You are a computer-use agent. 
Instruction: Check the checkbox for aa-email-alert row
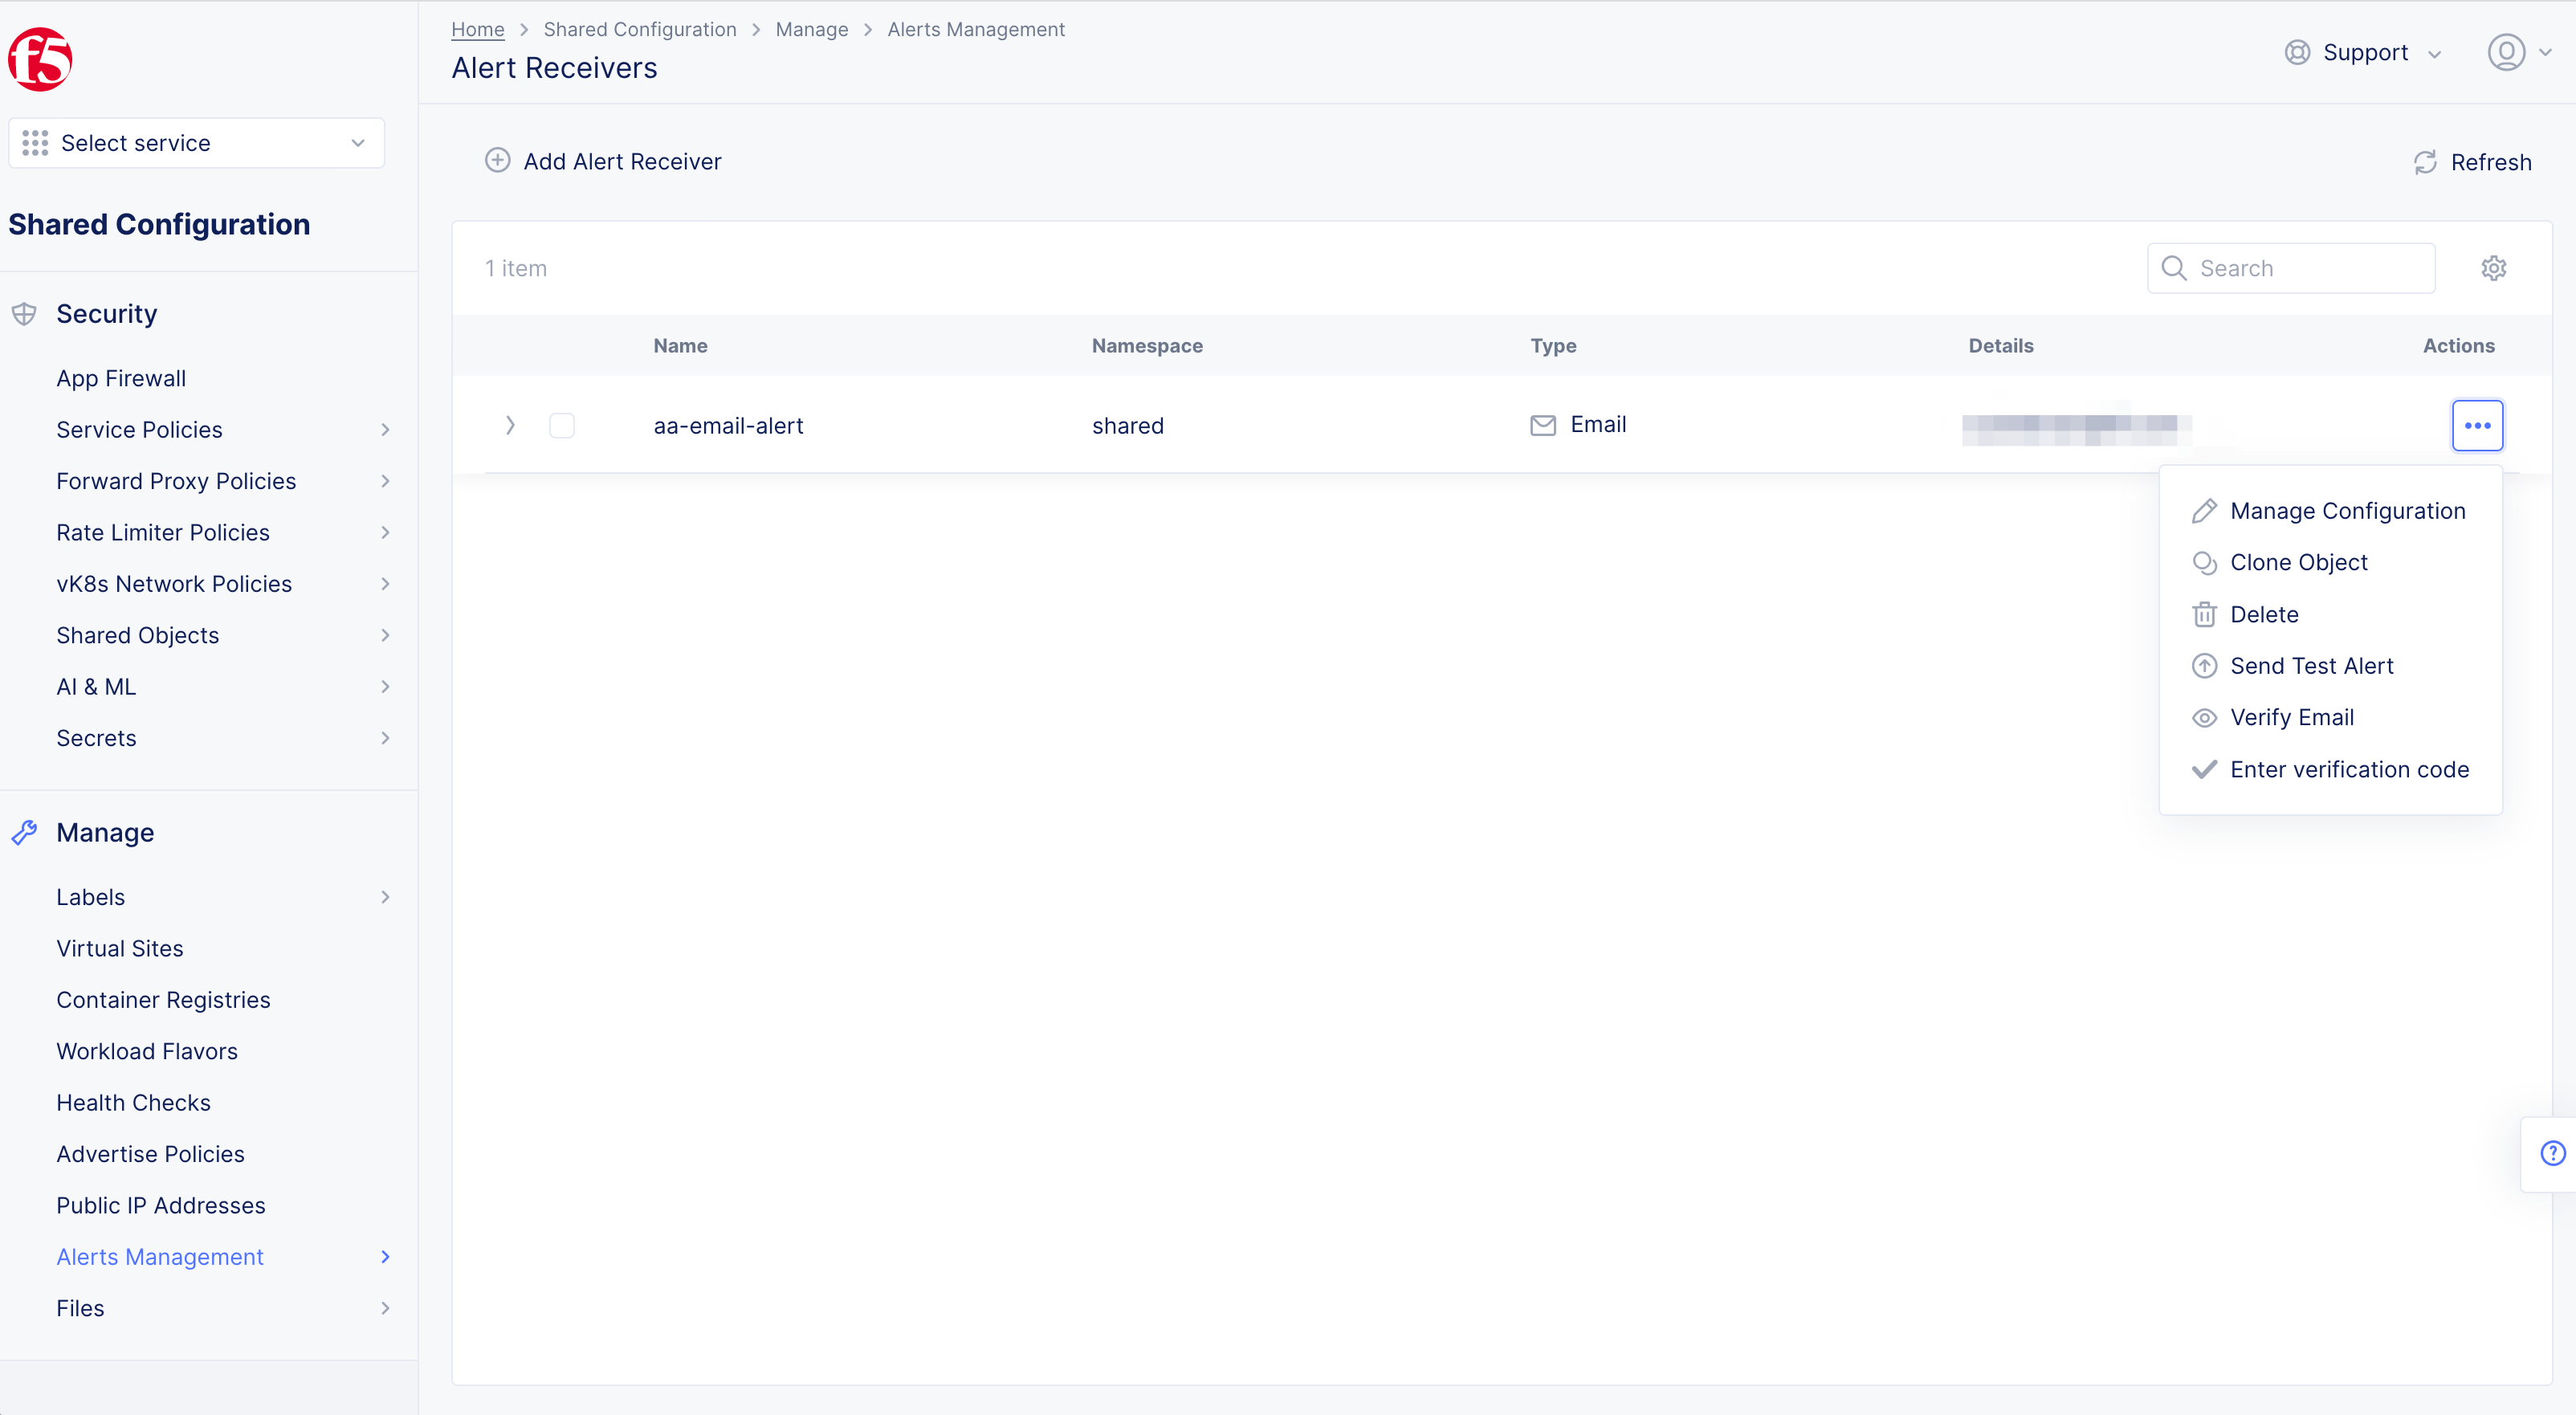click(562, 425)
